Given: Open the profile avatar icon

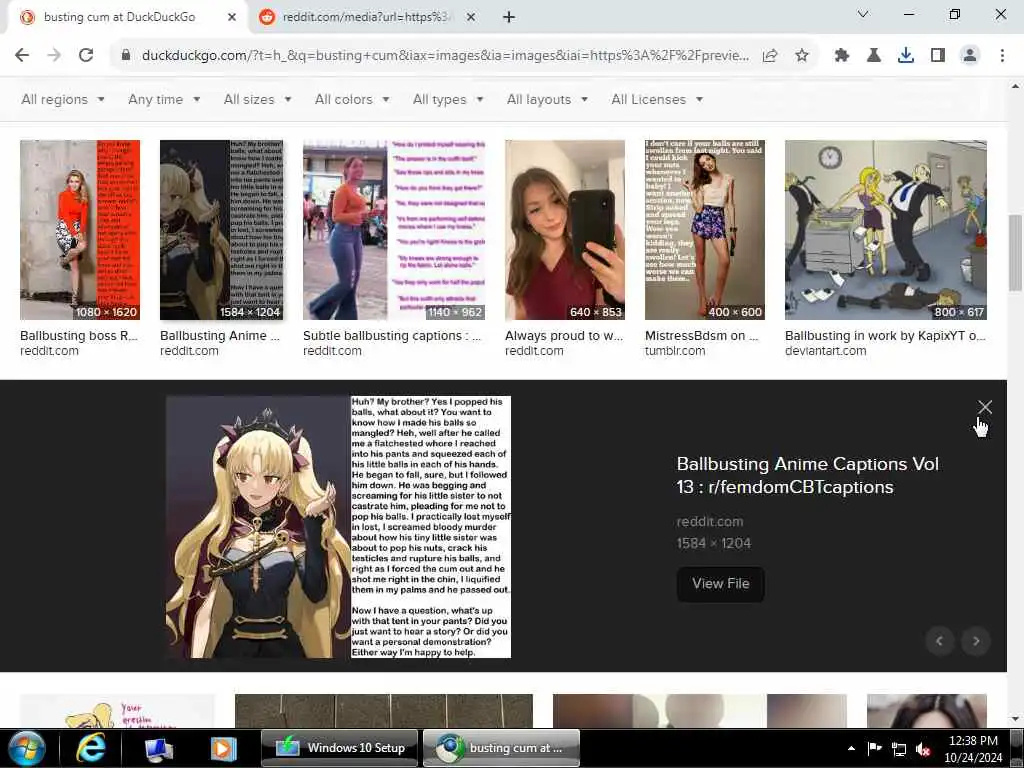Looking at the screenshot, I should click(x=970, y=56).
